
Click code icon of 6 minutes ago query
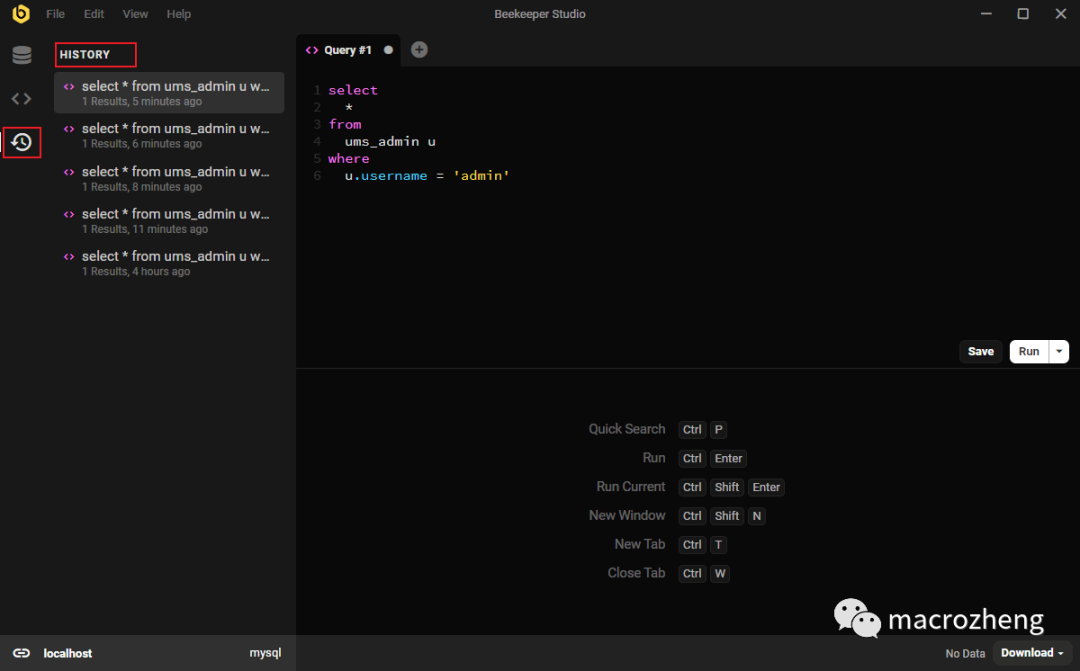click(x=69, y=129)
